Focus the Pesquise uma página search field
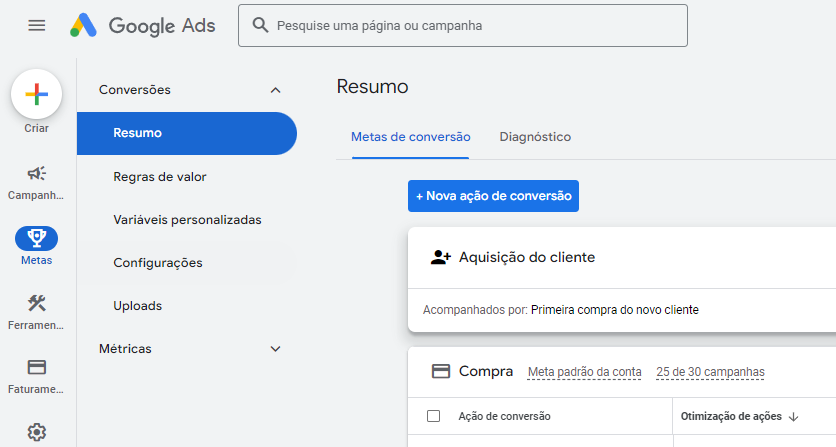Screen dimensions: 836x447 click(463, 26)
